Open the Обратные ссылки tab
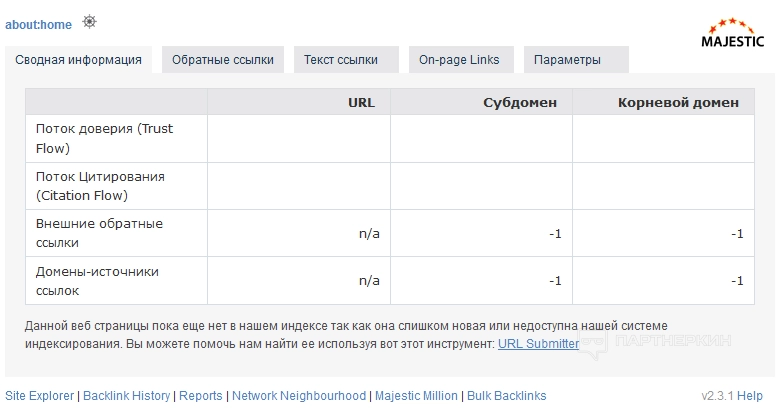The image size is (782, 412). 223,60
